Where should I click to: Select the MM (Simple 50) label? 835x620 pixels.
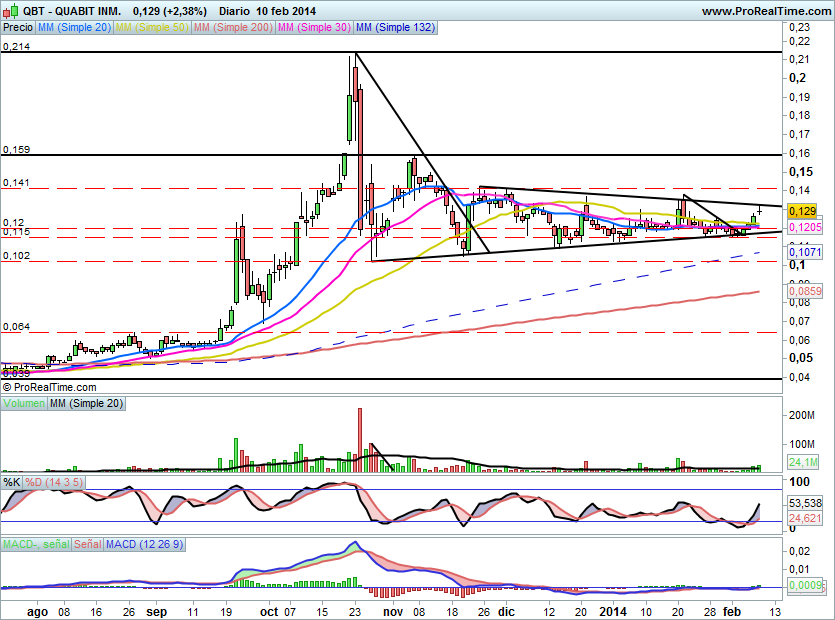(152, 27)
